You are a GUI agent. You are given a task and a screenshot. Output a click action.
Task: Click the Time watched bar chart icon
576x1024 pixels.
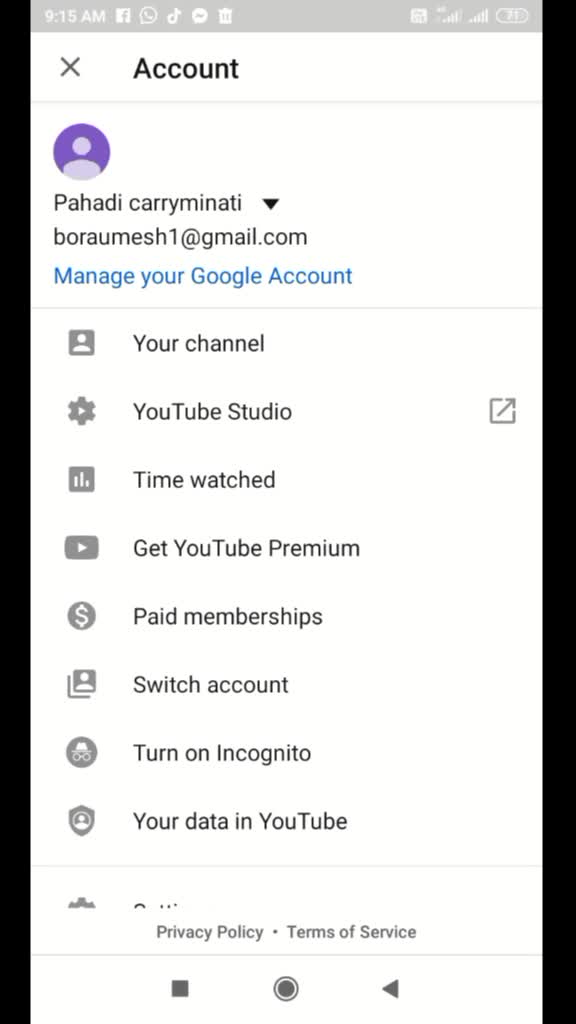[82, 480]
